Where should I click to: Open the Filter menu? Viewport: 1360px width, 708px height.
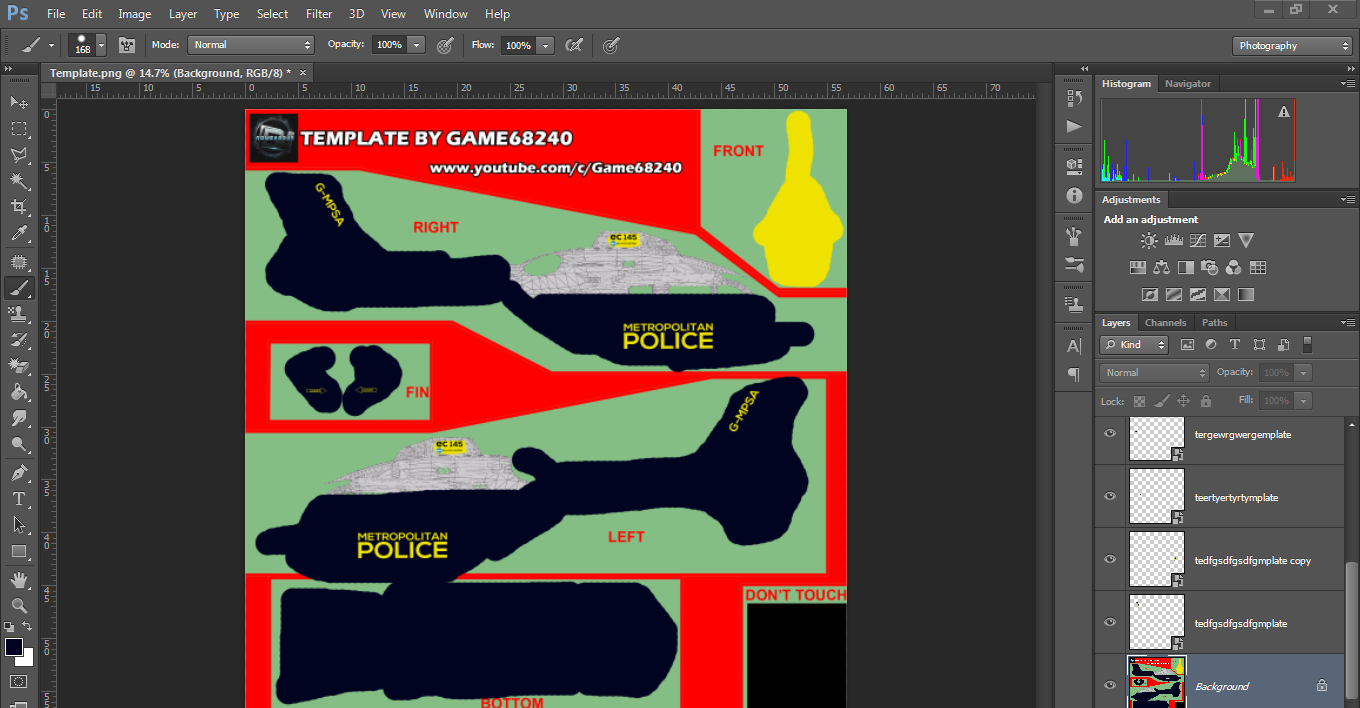click(x=319, y=14)
